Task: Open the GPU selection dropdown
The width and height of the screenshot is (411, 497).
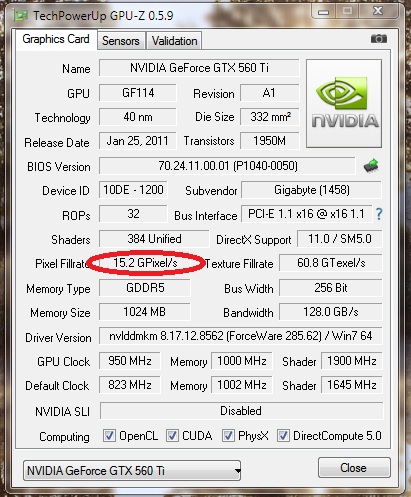Action: coord(132,470)
